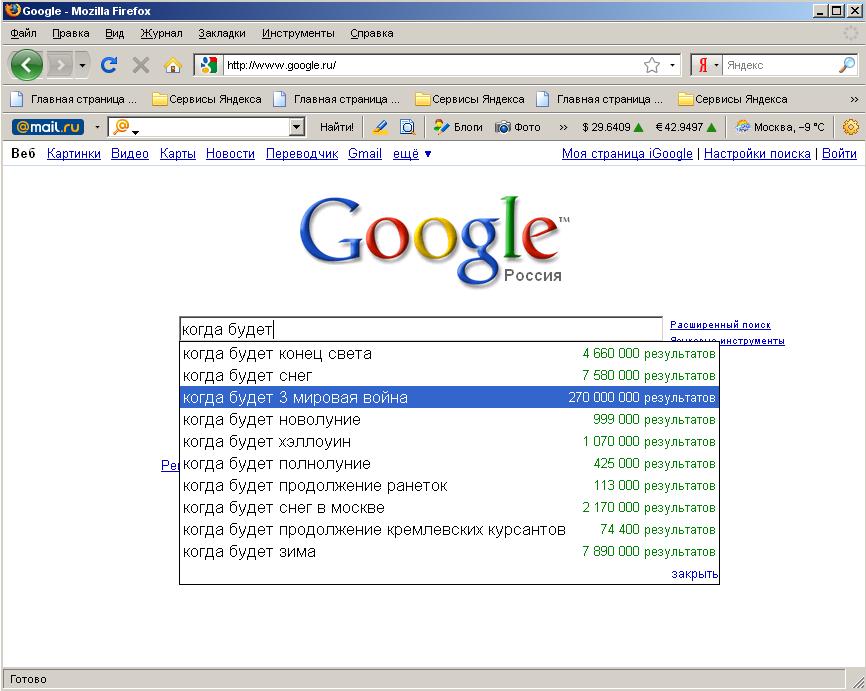Click the Mail.ru logo button
Image resolution: width=866 pixels, height=691 pixels.
point(47,127)
